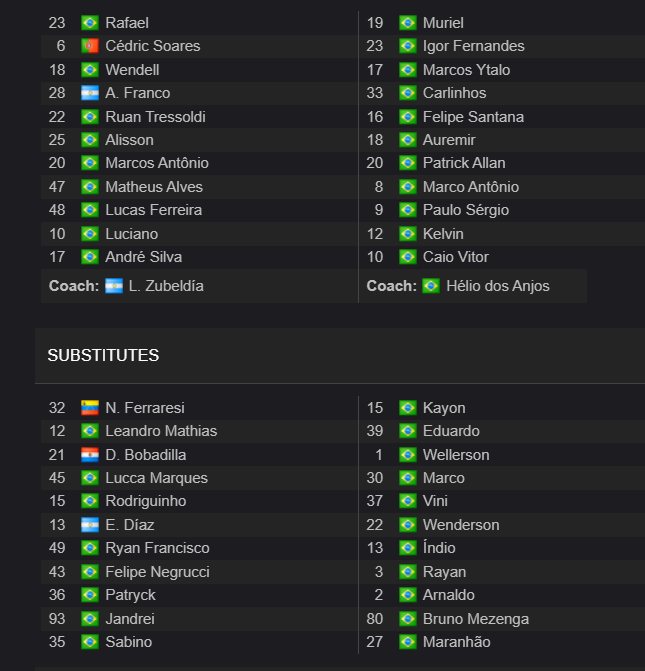Image resolution: width=645 pixels, height=671 pixels.
Task: Open André Silva's player page
Action: point(144,257)
